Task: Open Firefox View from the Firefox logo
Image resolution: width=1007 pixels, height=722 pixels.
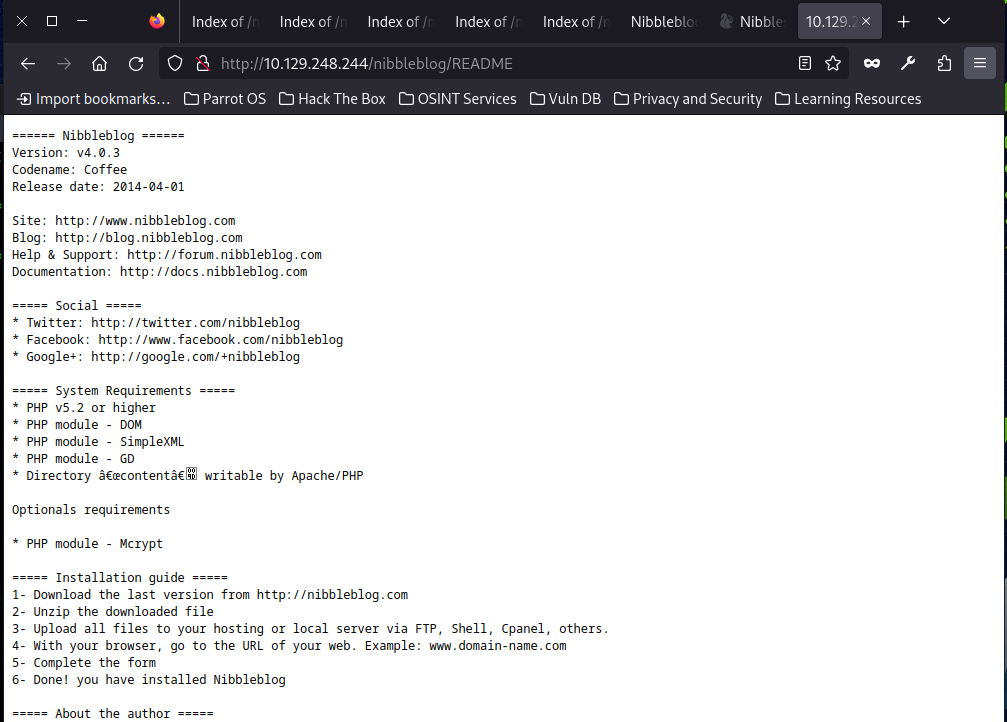Action: pyautogui.click(x=157, y=21)
